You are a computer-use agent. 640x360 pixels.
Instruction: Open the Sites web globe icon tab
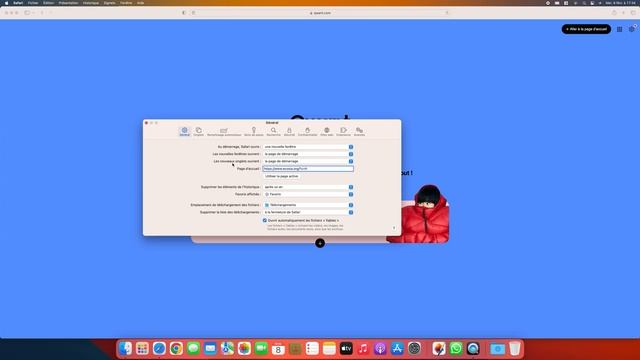click(x=327, y=131)
